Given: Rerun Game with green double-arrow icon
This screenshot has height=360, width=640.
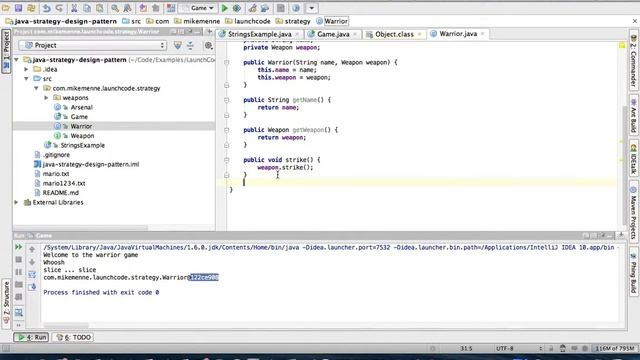Looking at the screenshot, I should 18,247.
